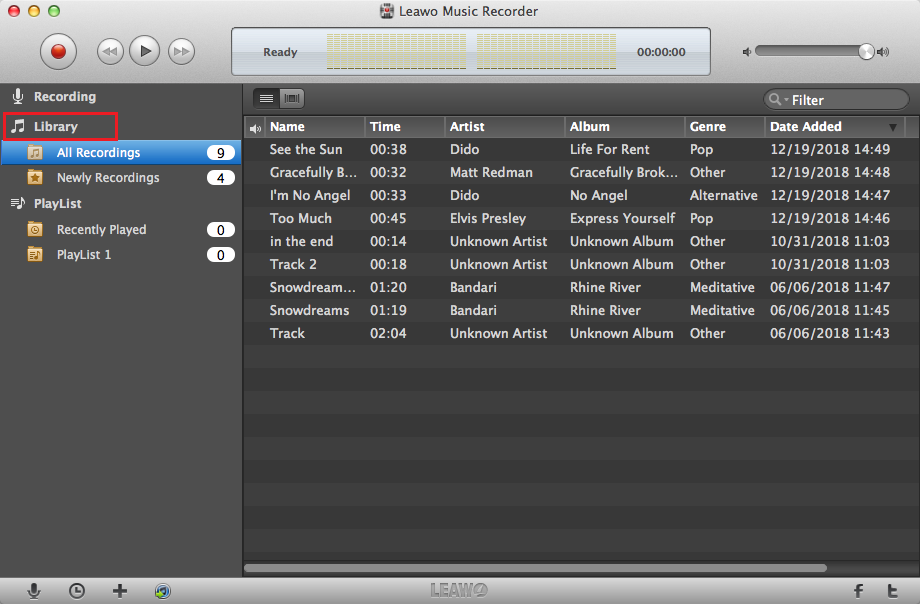The height and width of the screenshot is (604, 920).
Task: Skip to next track with fast-forward button
Action: (180, 50)
